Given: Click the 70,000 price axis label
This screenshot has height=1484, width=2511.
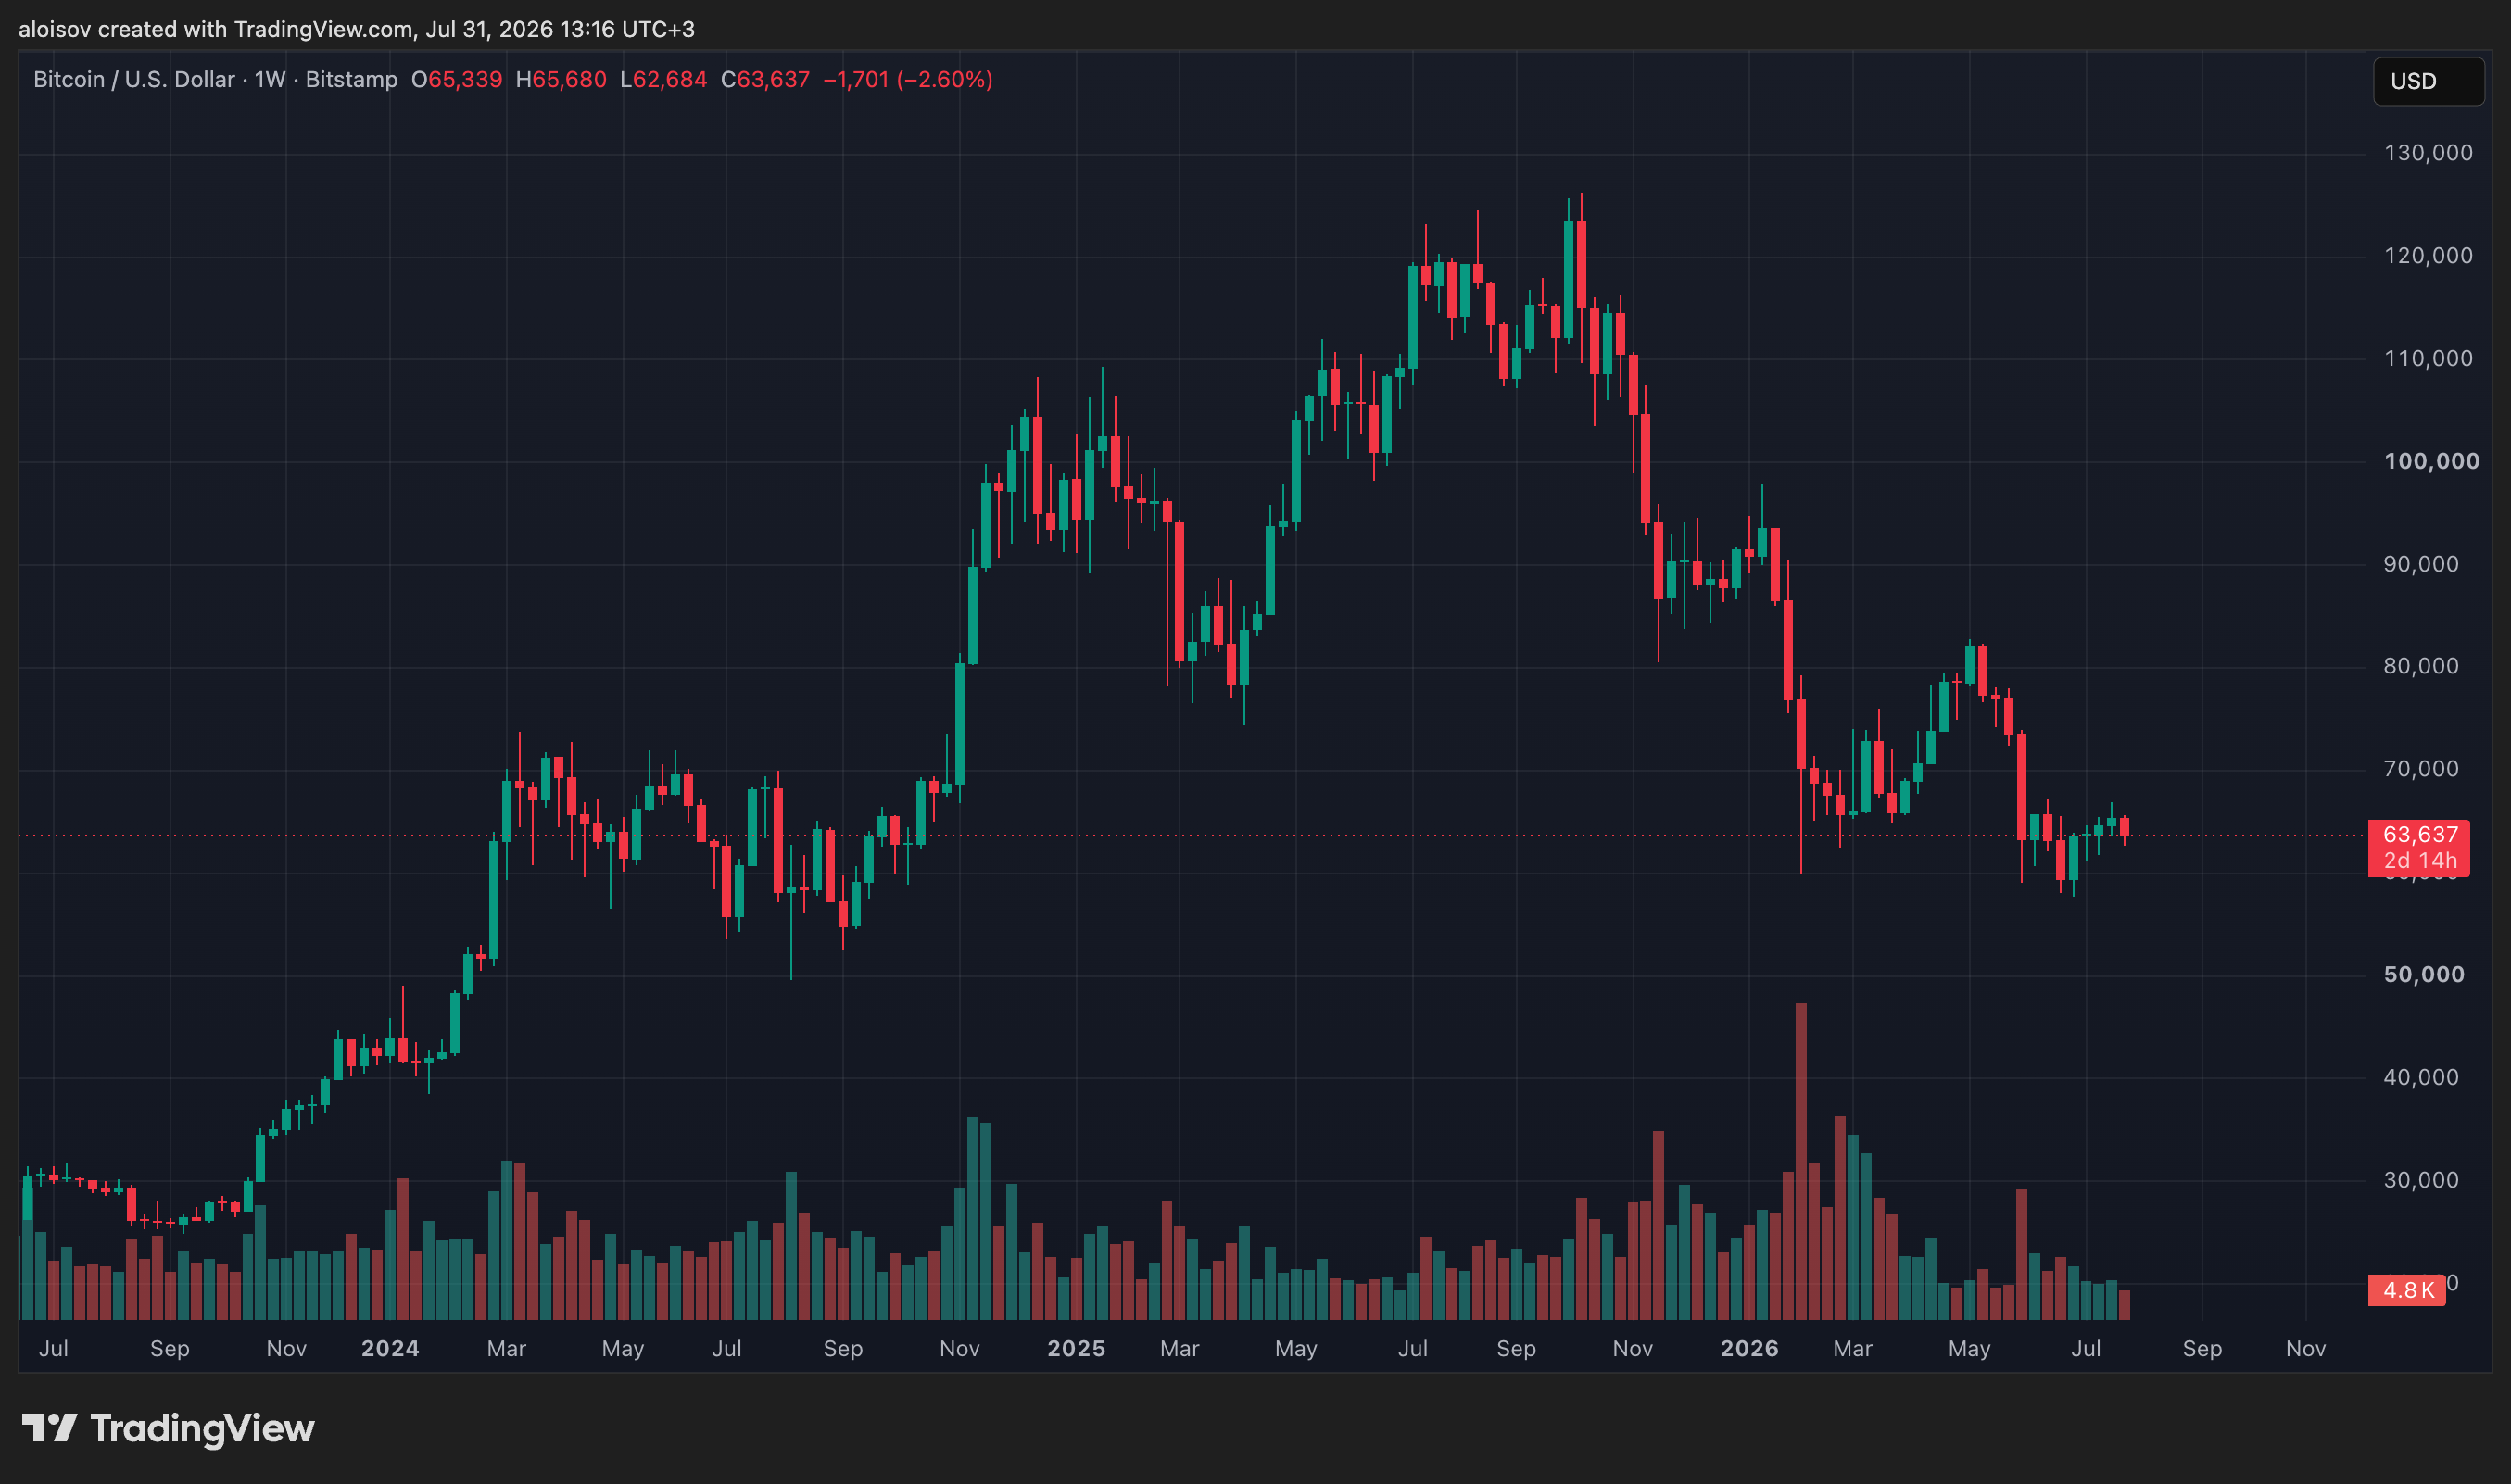Looking at the screenshot, I should 2421,769.
